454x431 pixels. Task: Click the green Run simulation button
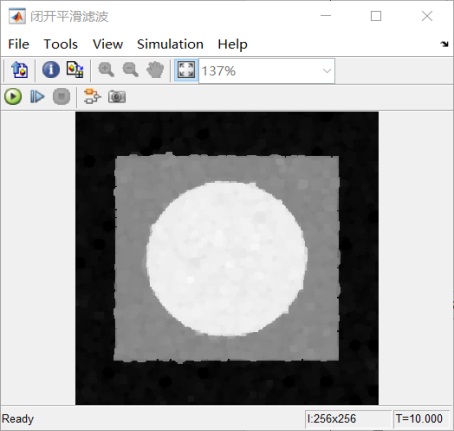(13, 97)
